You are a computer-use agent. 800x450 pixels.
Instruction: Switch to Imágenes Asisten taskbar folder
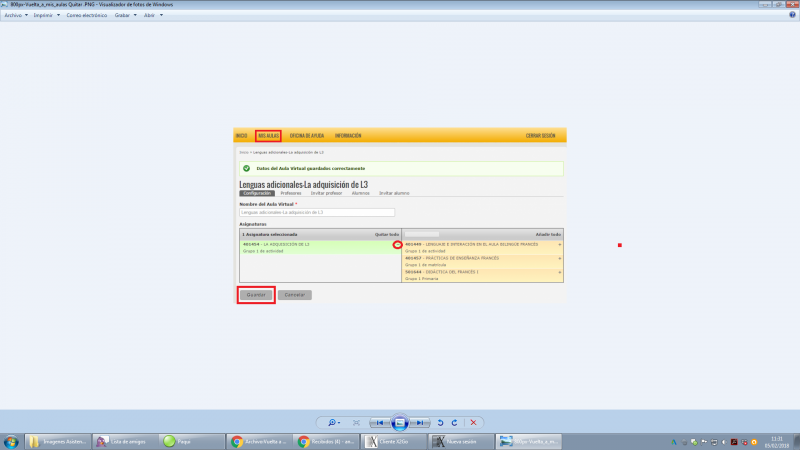point(57,441)
